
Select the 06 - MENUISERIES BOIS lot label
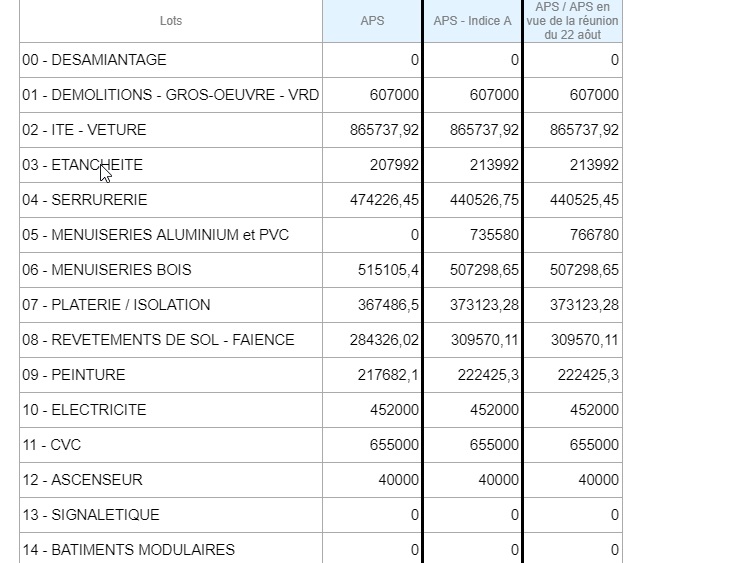[x=107, y=270]
